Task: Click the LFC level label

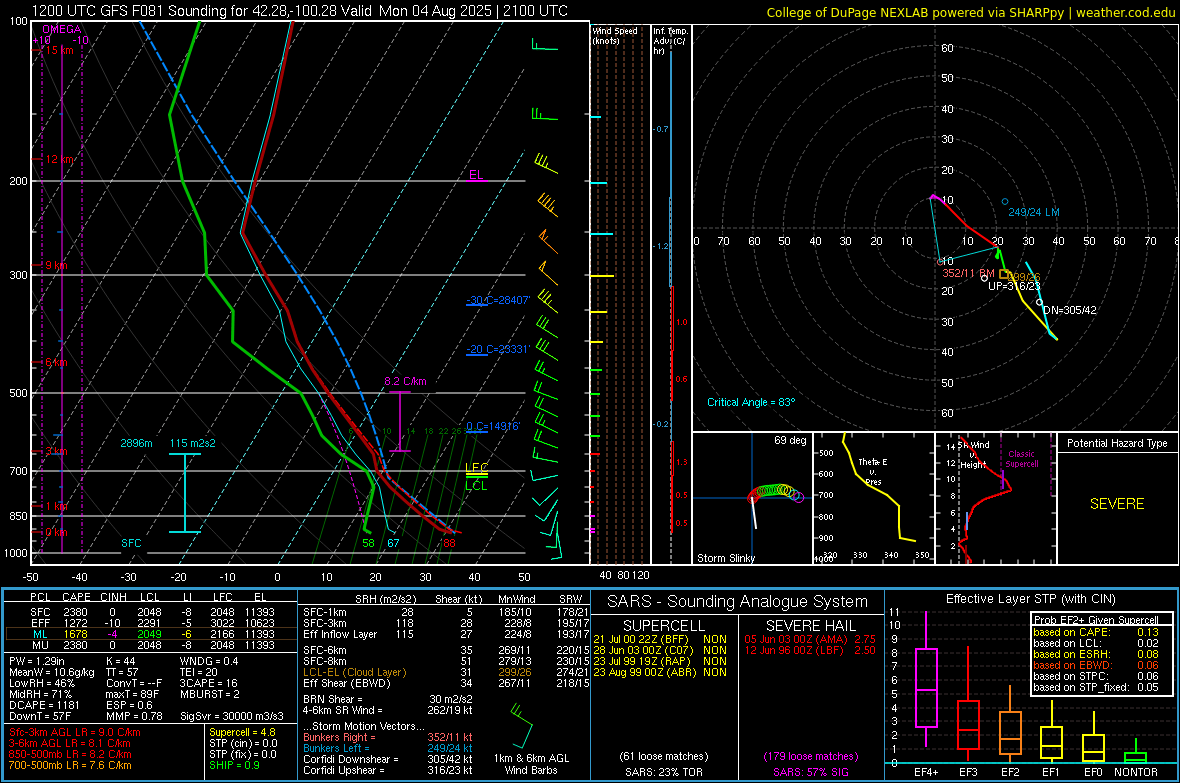Action: click(476, 468)
